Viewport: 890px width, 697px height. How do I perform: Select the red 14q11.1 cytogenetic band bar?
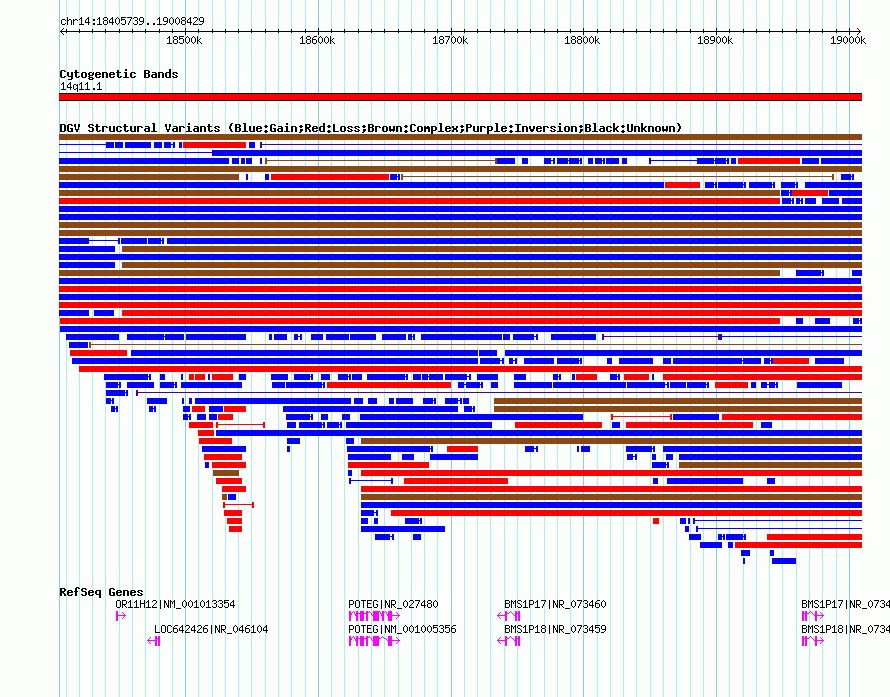[x=460, y=97]
